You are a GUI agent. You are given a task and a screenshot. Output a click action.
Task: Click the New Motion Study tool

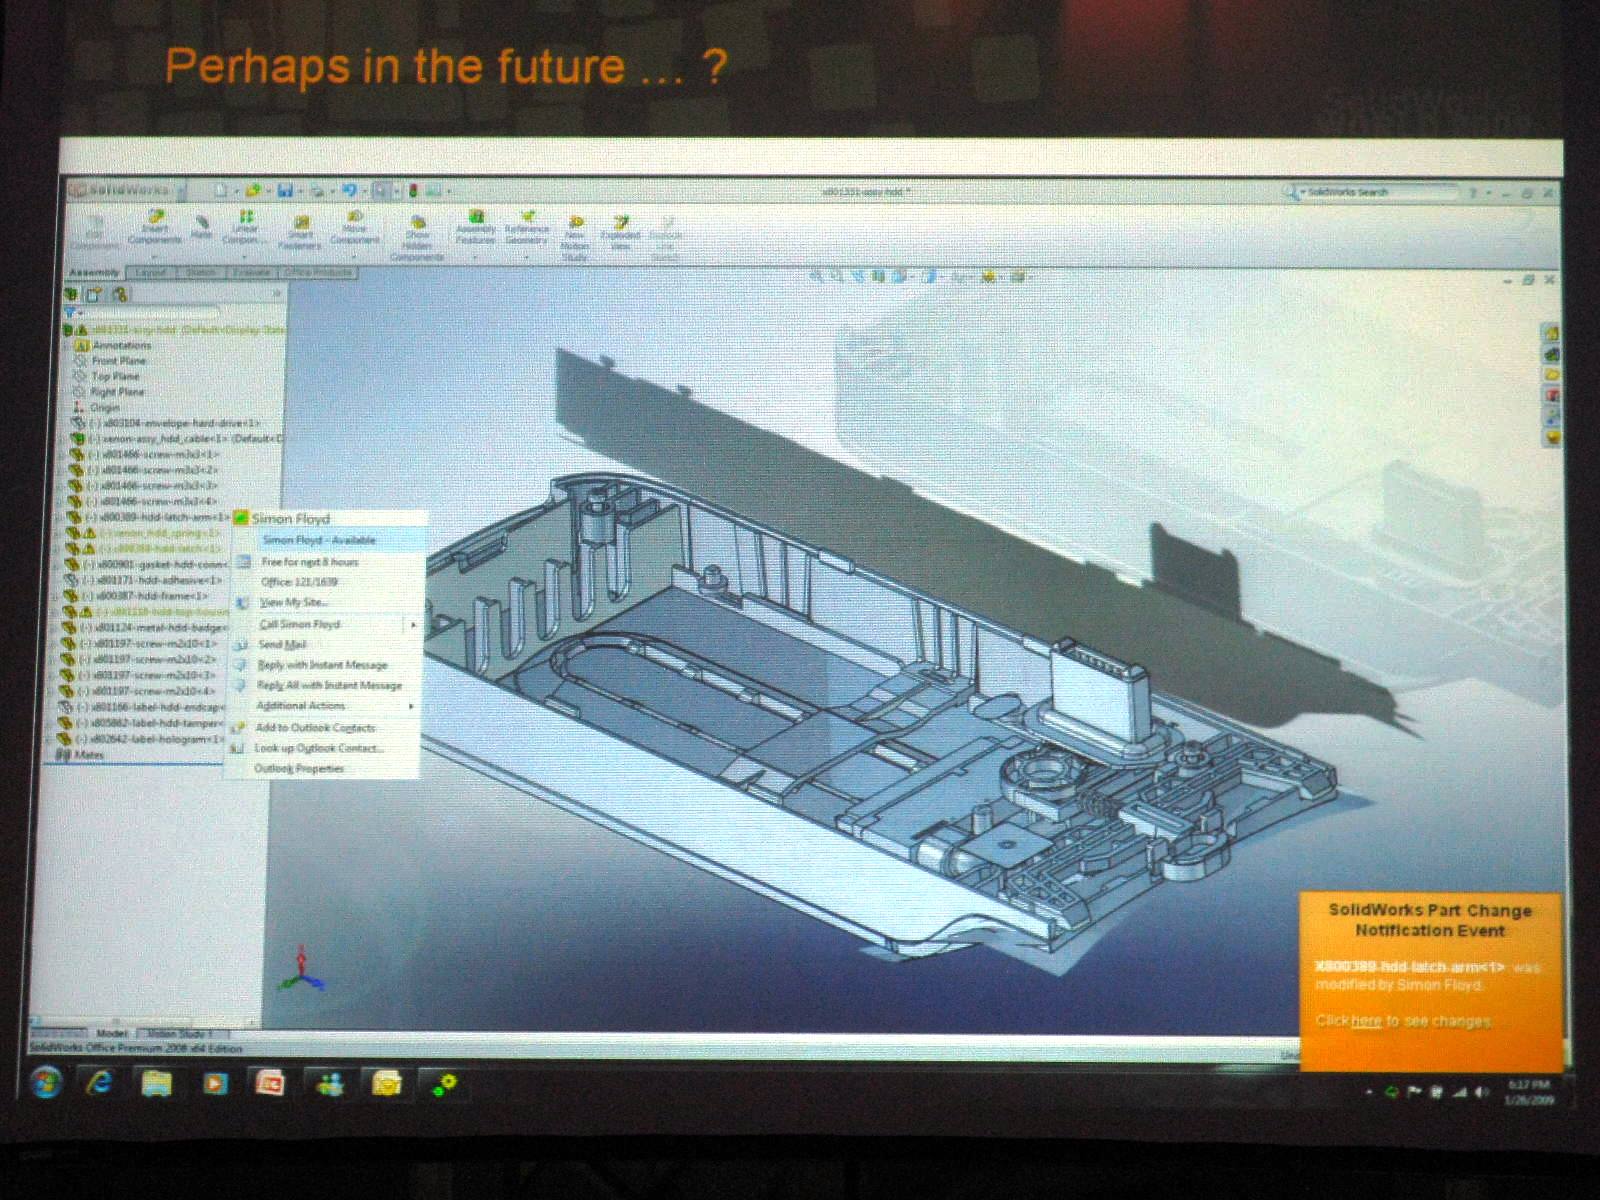click(575, 238)
